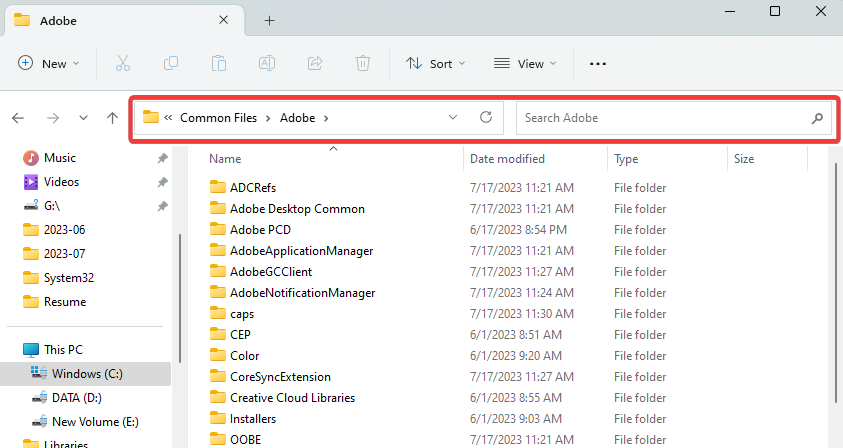Screen dimensions: 843x448
Task: Add a new tab with plus button
Action: click(x=269, y=20)
